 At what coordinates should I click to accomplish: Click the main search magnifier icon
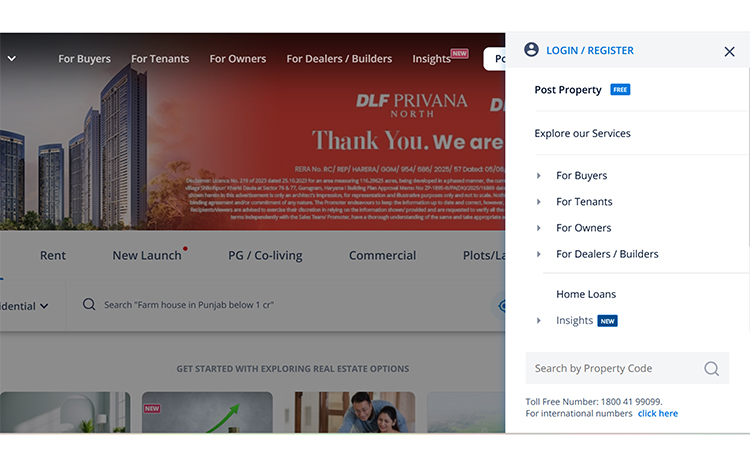(89, 305)
